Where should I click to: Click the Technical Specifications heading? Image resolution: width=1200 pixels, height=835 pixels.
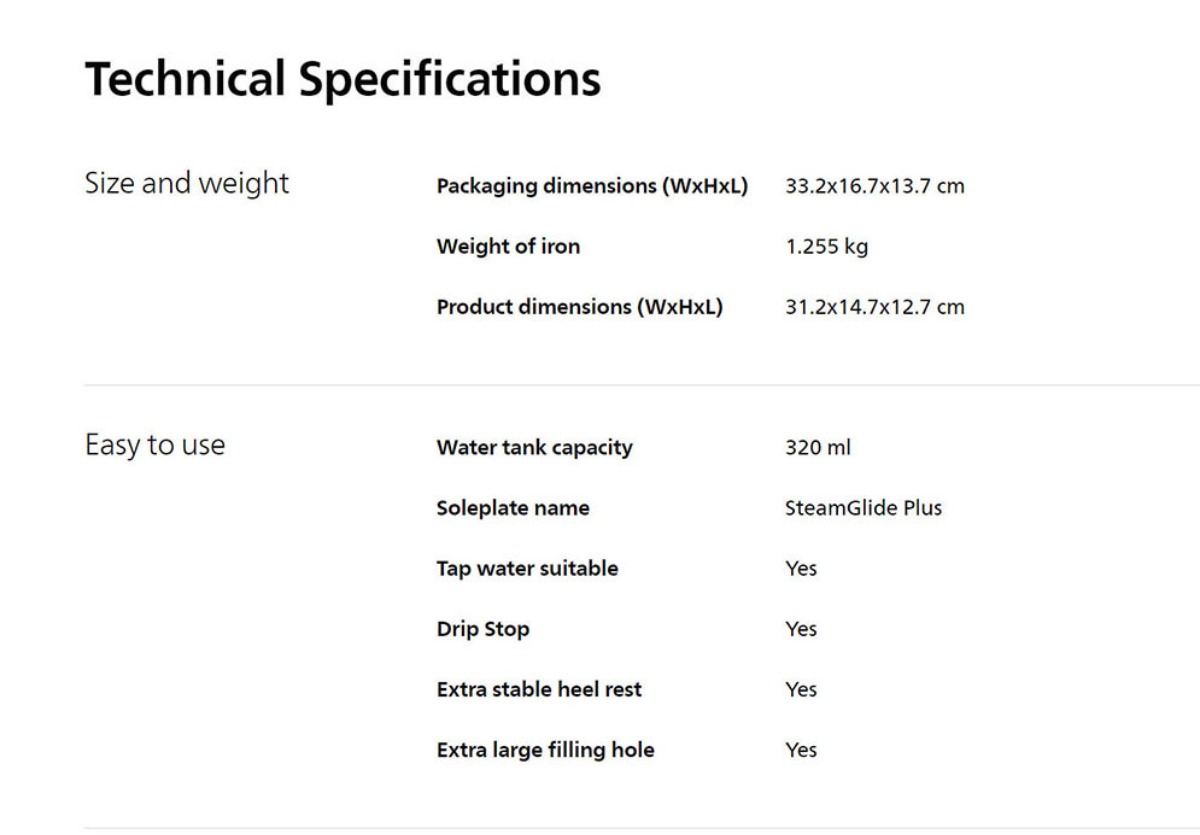343,81
